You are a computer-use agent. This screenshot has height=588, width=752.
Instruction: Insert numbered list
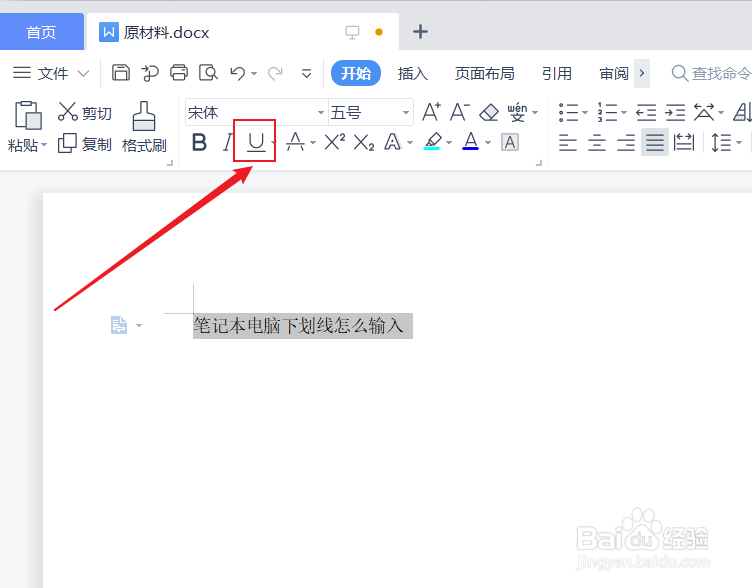click(x=607, y=113)
